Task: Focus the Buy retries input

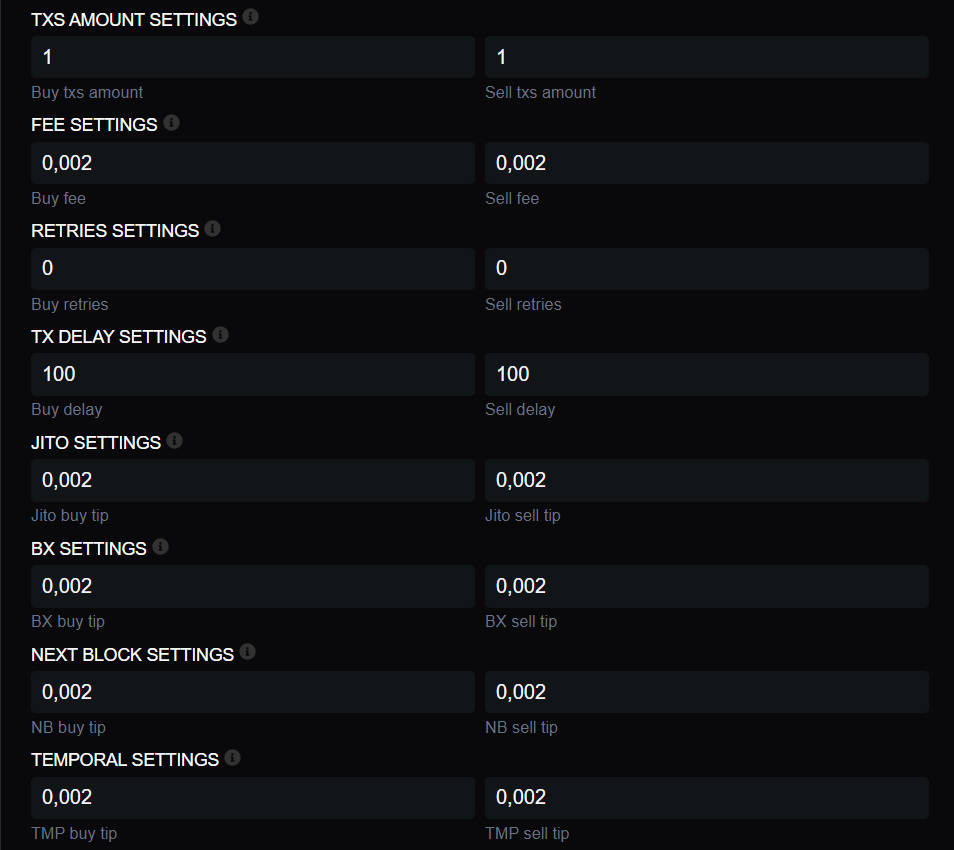Action: coord(253,269)
